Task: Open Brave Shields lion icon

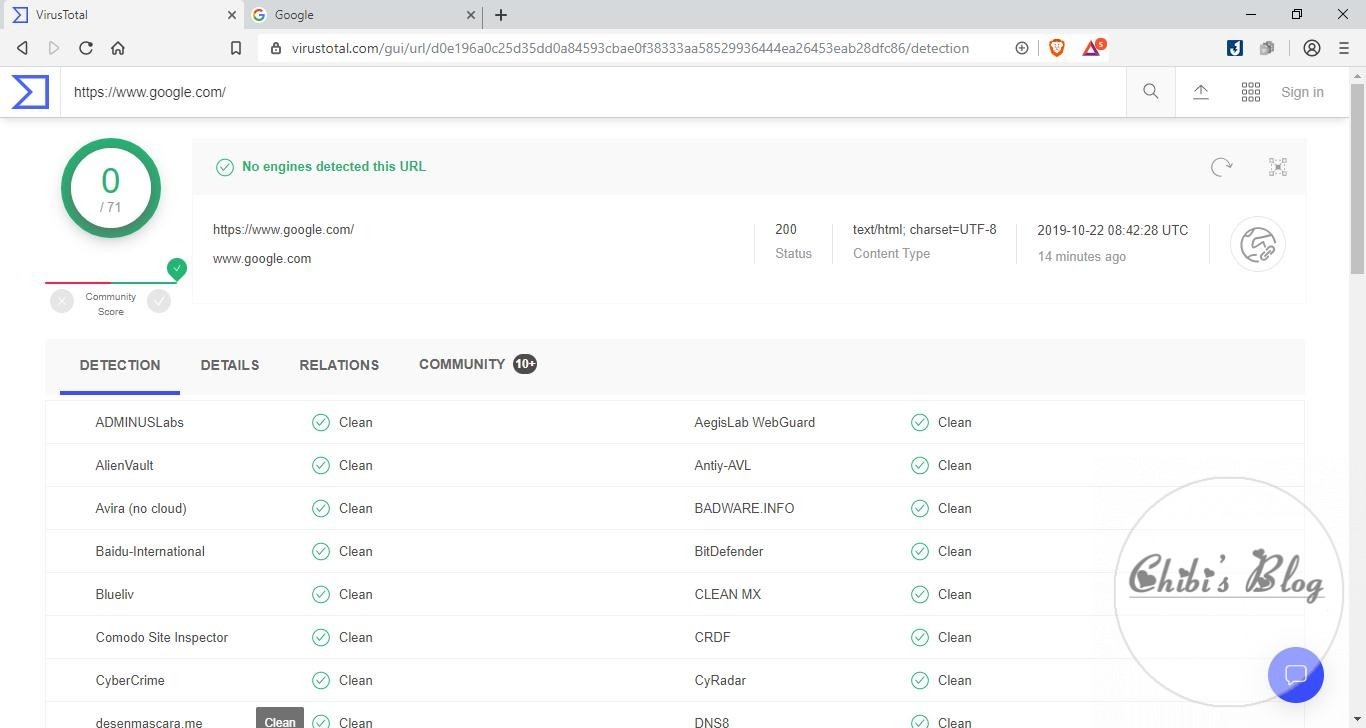Action: [x=1057, y=48]
